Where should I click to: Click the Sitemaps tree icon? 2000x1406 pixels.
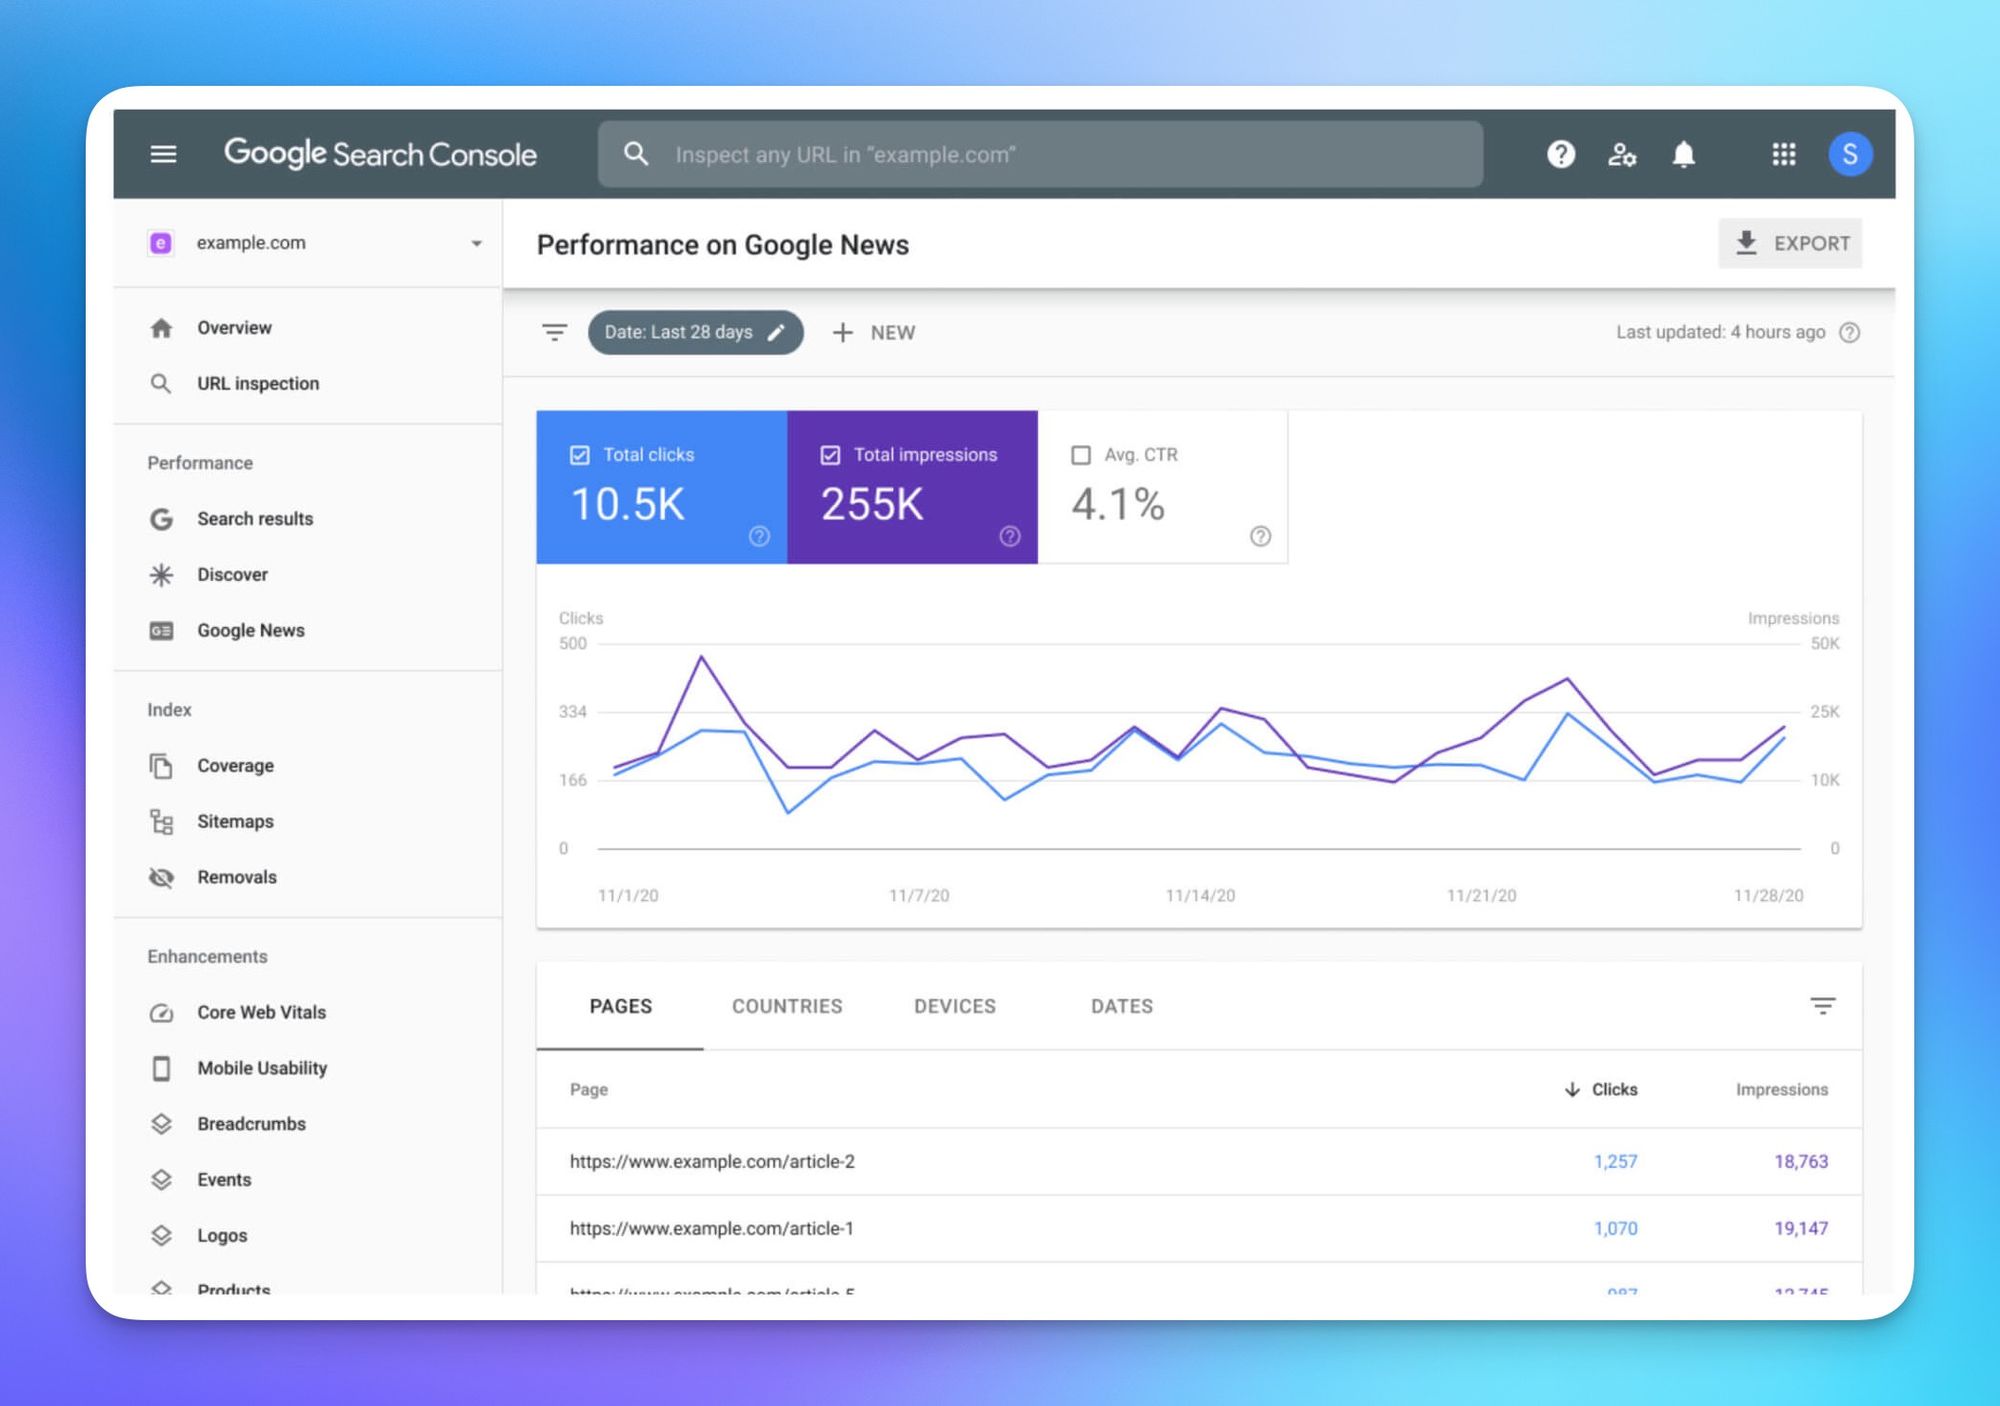click(161, 822)
